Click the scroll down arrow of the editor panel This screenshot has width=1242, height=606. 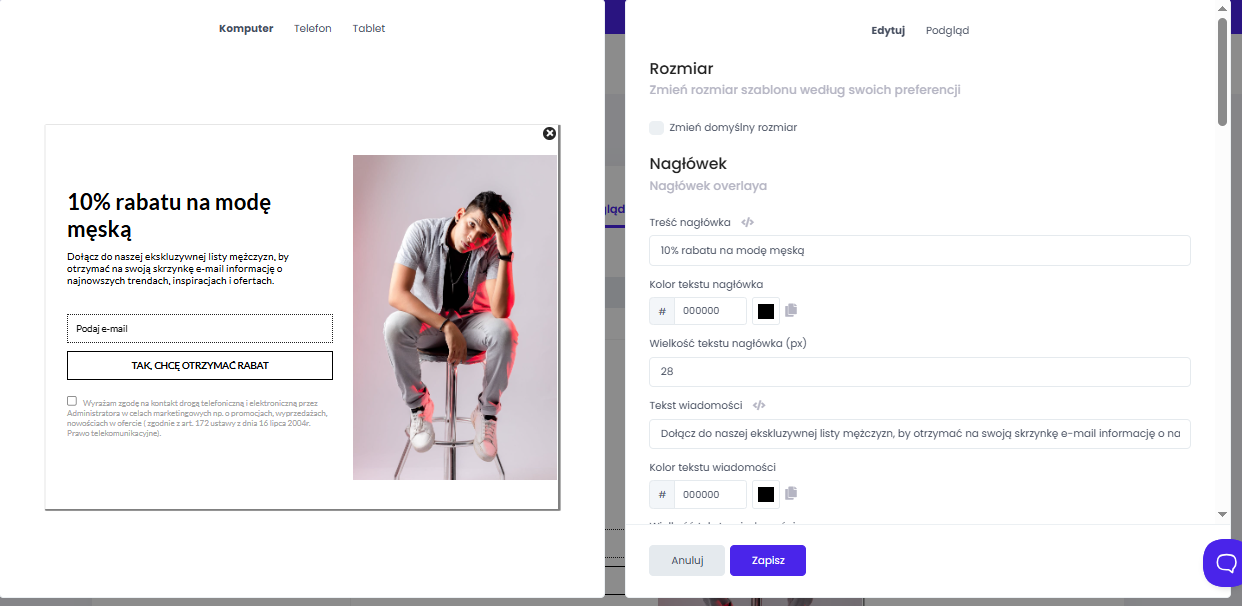[x=1222, y=514]
